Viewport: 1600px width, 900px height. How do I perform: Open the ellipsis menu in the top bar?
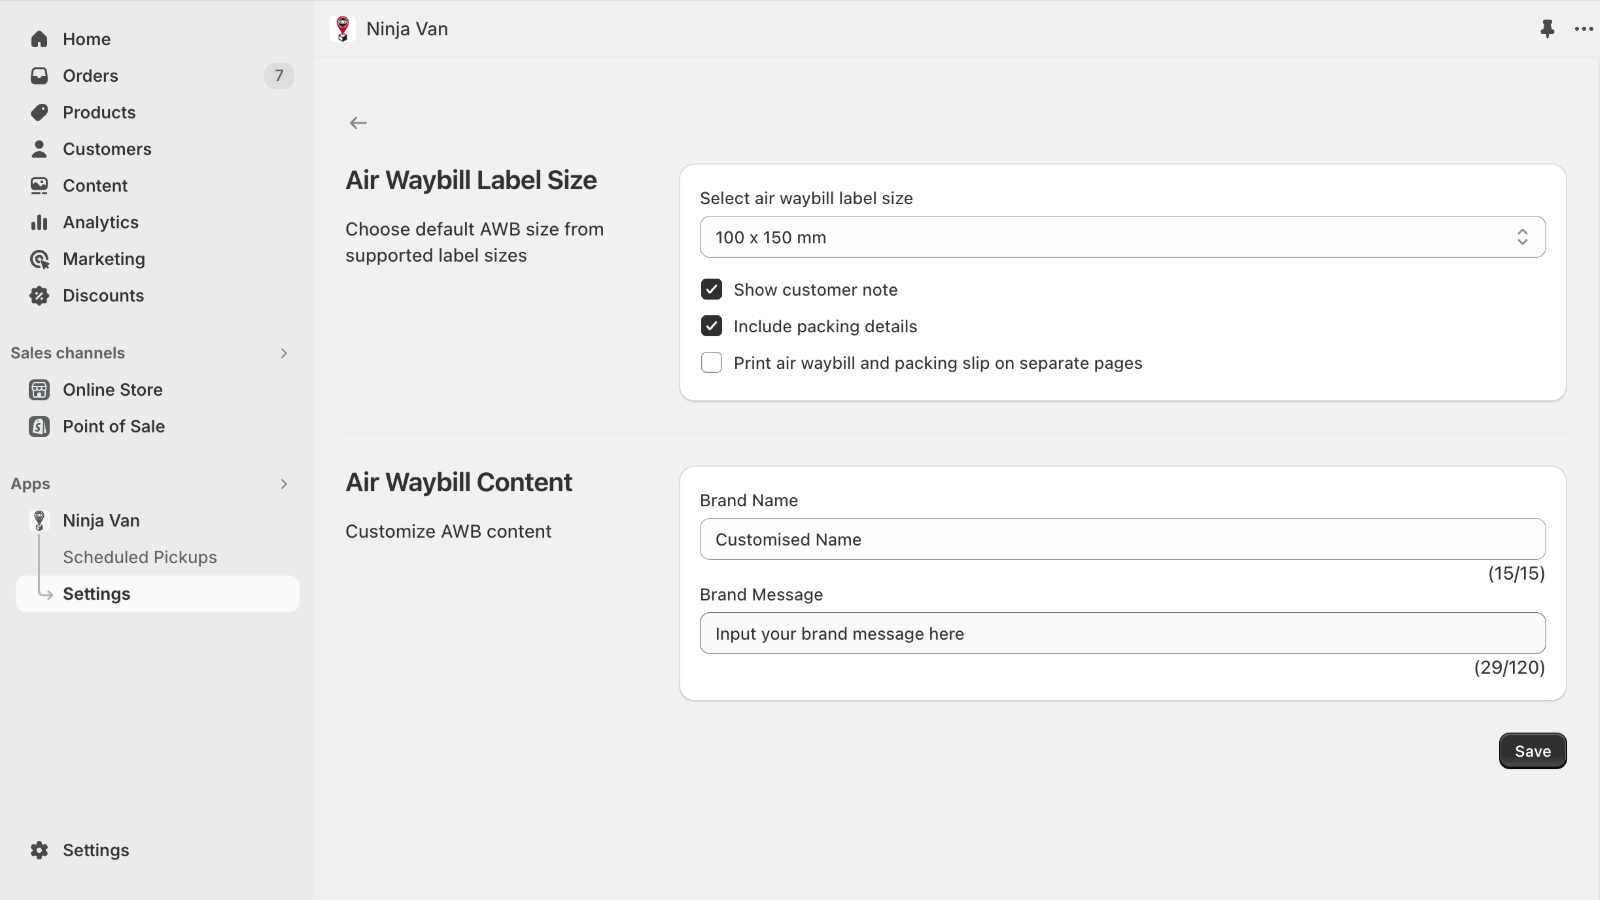1584,29
